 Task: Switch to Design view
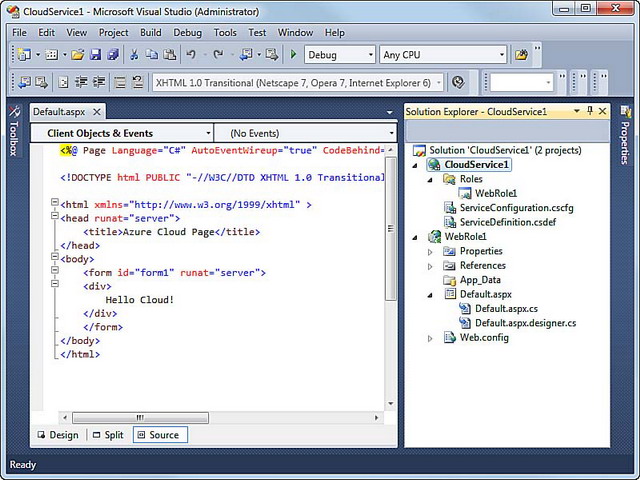coord(58,435)
